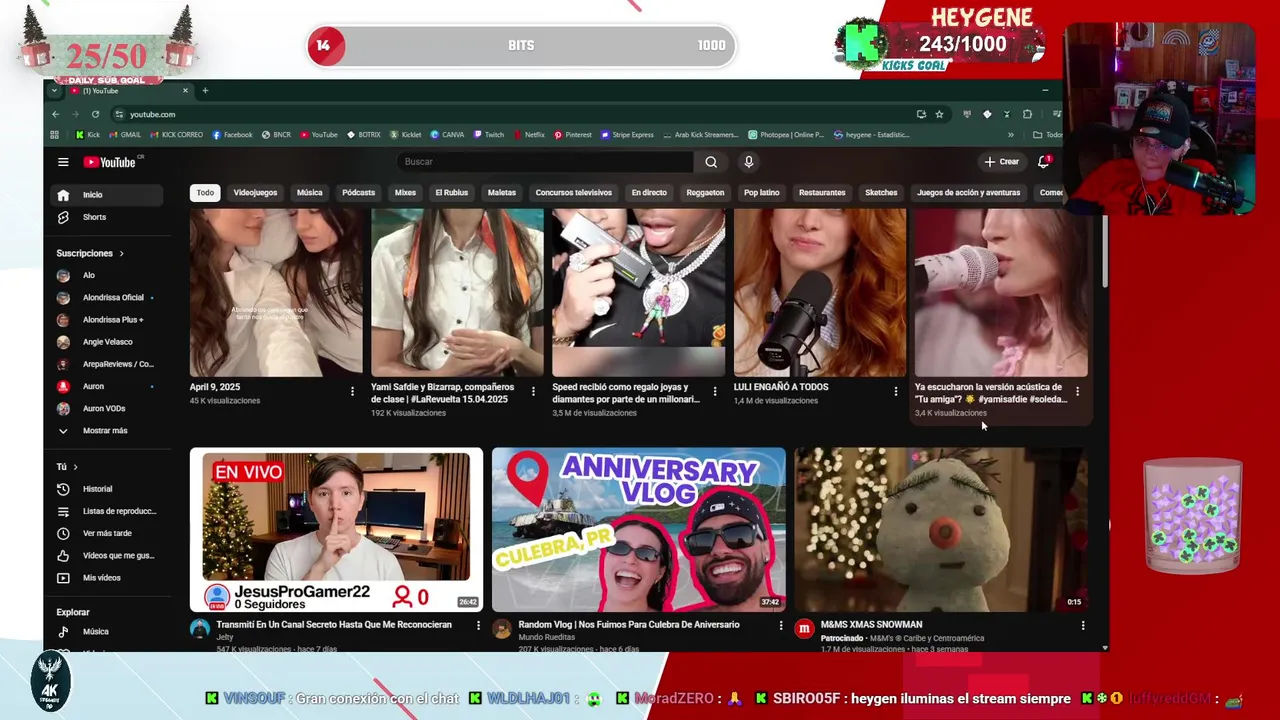The image size is (1280, 720).
Task: Select the El Rubius filter chip
Action: (x=451, y=193)
